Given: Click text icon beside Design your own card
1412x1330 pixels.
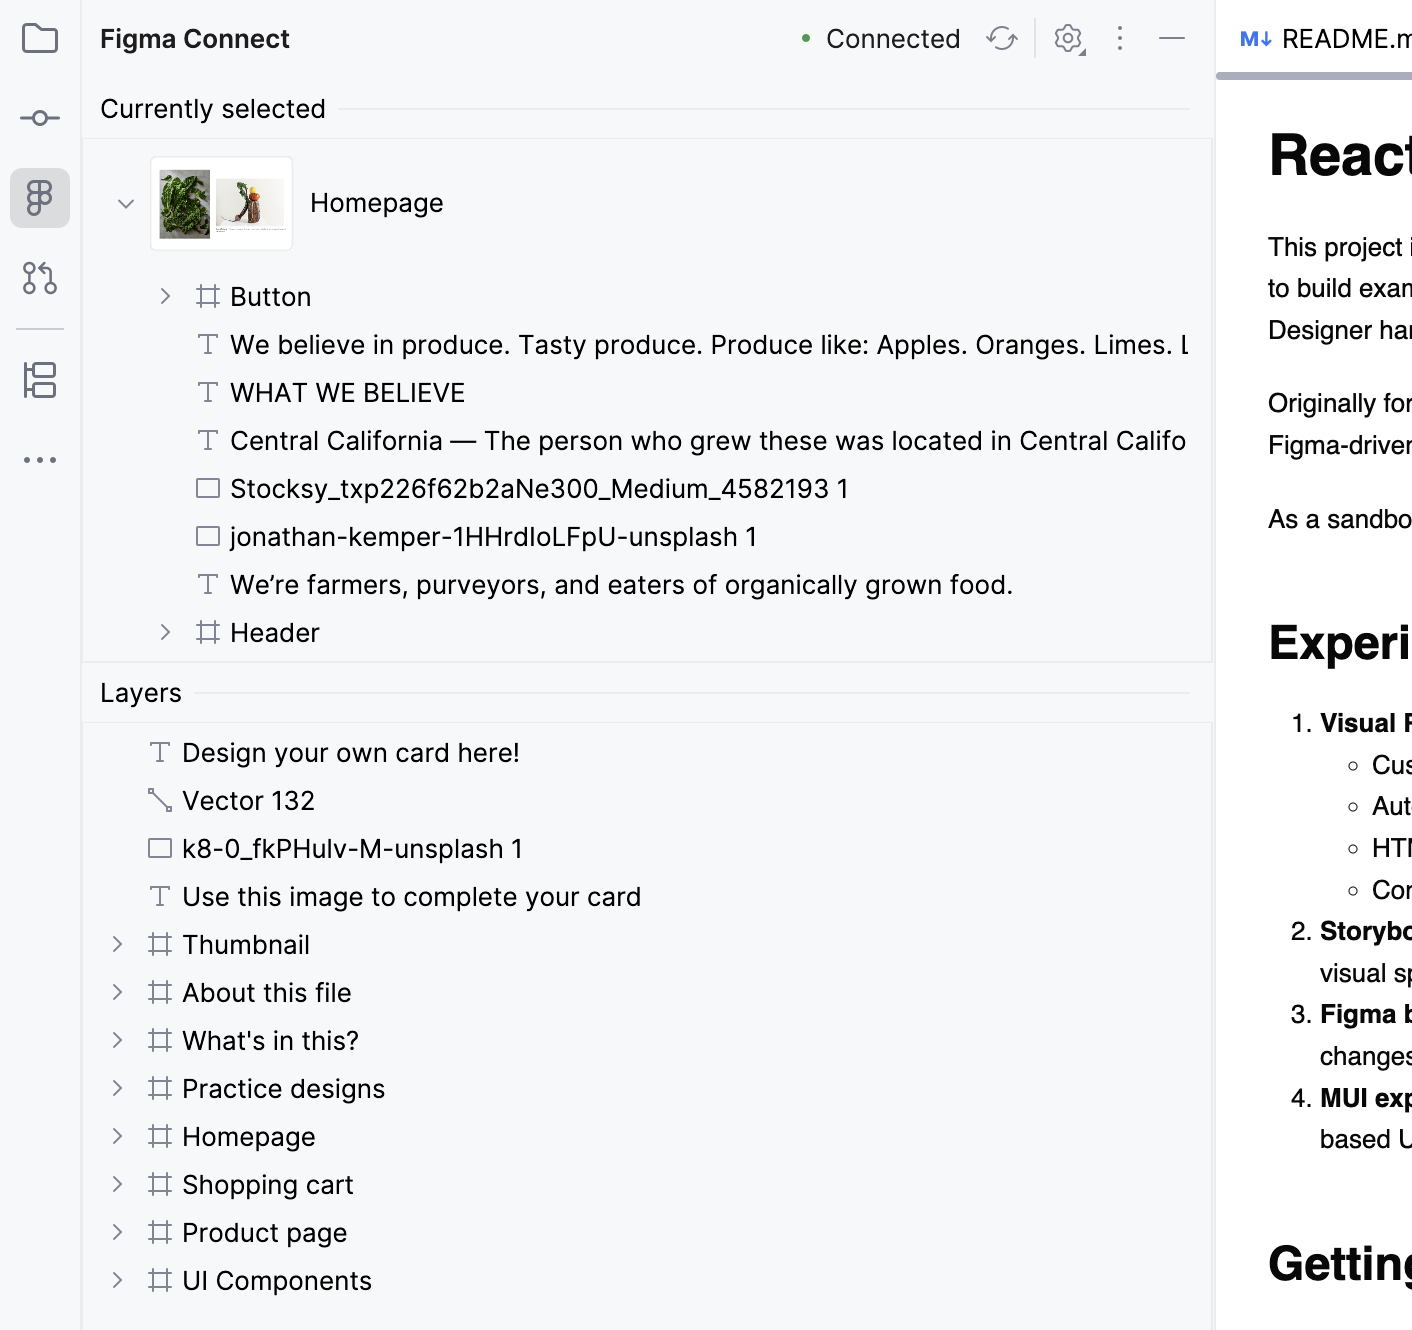Looking at the screenshot, I should click(160, 752).
